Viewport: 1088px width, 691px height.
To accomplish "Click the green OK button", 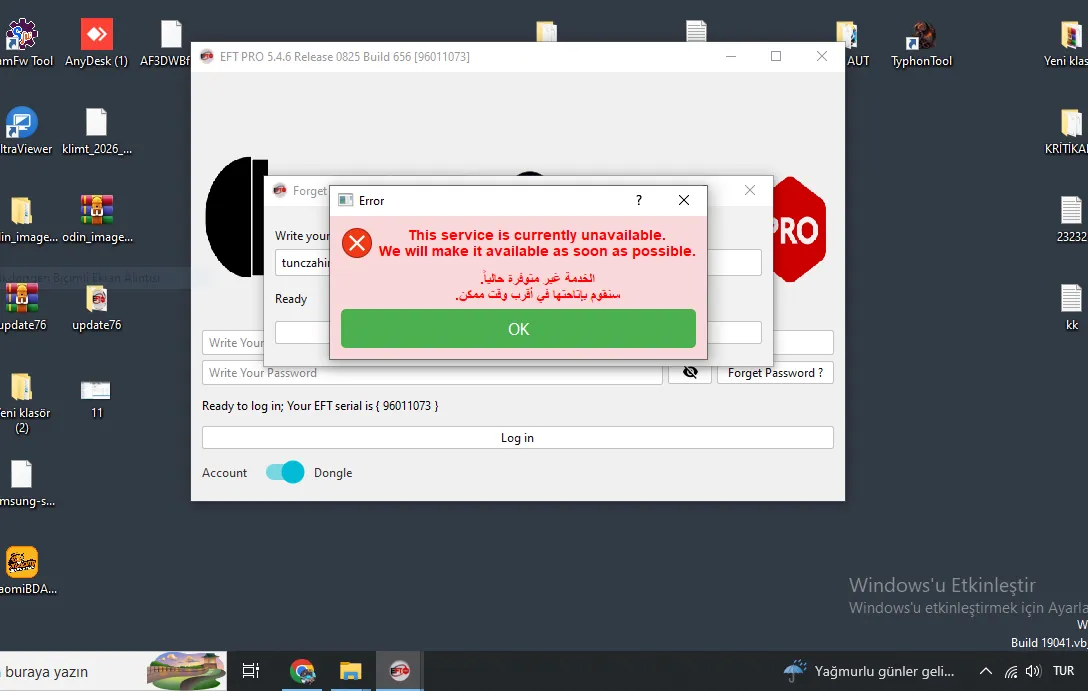I will [518, 329].
